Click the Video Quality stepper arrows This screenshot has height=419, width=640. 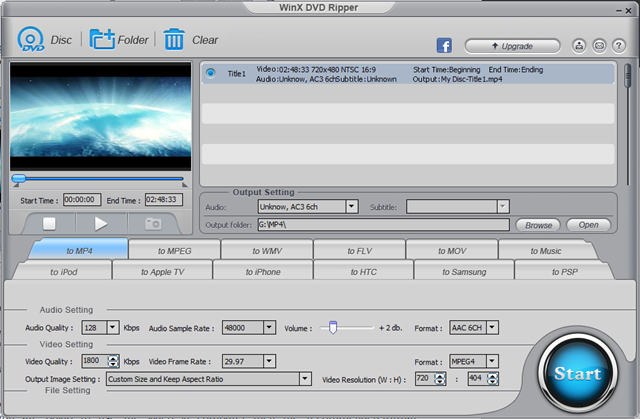(x=113, y=361)
